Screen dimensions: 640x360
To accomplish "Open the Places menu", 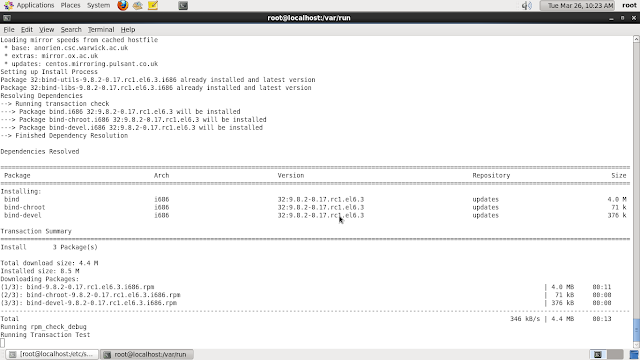I will pyautogui.click(x=71, y=5).
